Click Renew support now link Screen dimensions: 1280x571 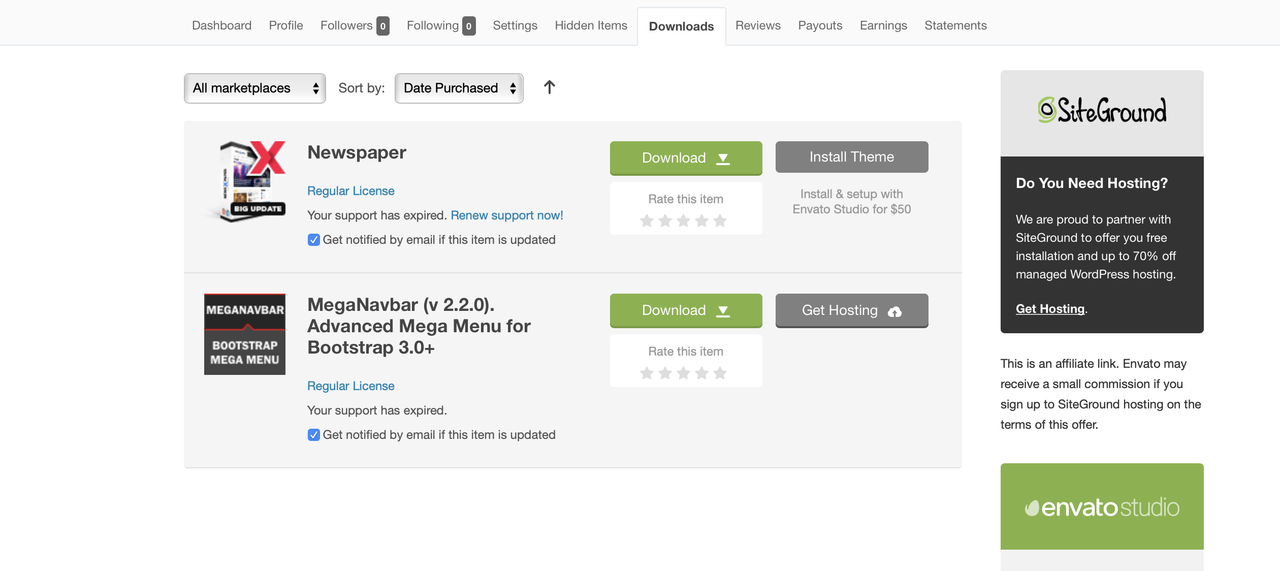[507, 215]
